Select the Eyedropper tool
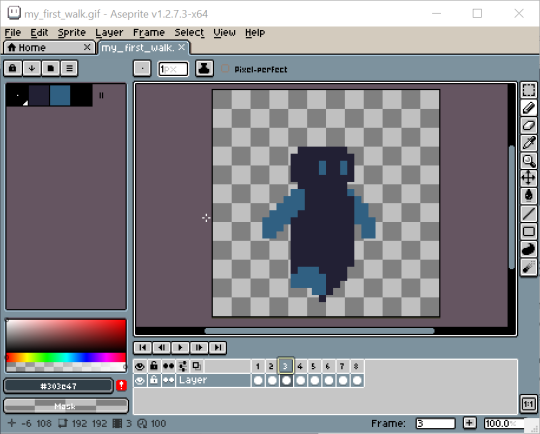 point(529,143)
